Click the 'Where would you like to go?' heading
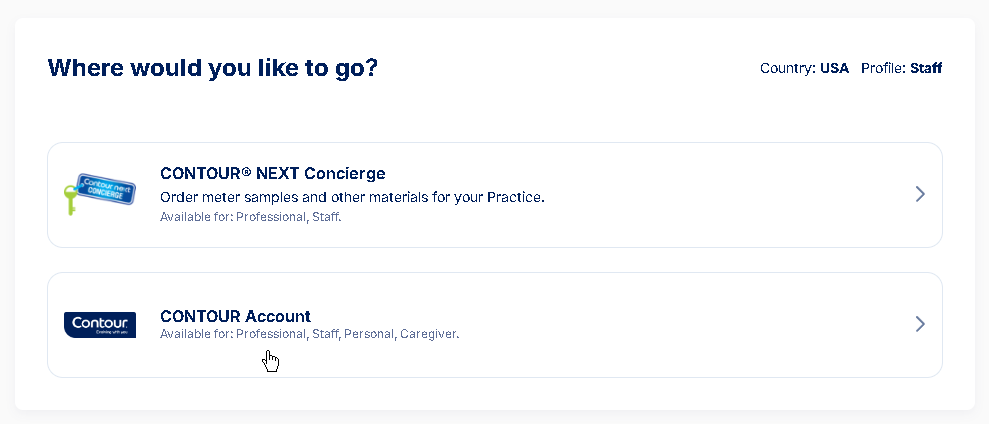989x424 pixels. (213, 68)
